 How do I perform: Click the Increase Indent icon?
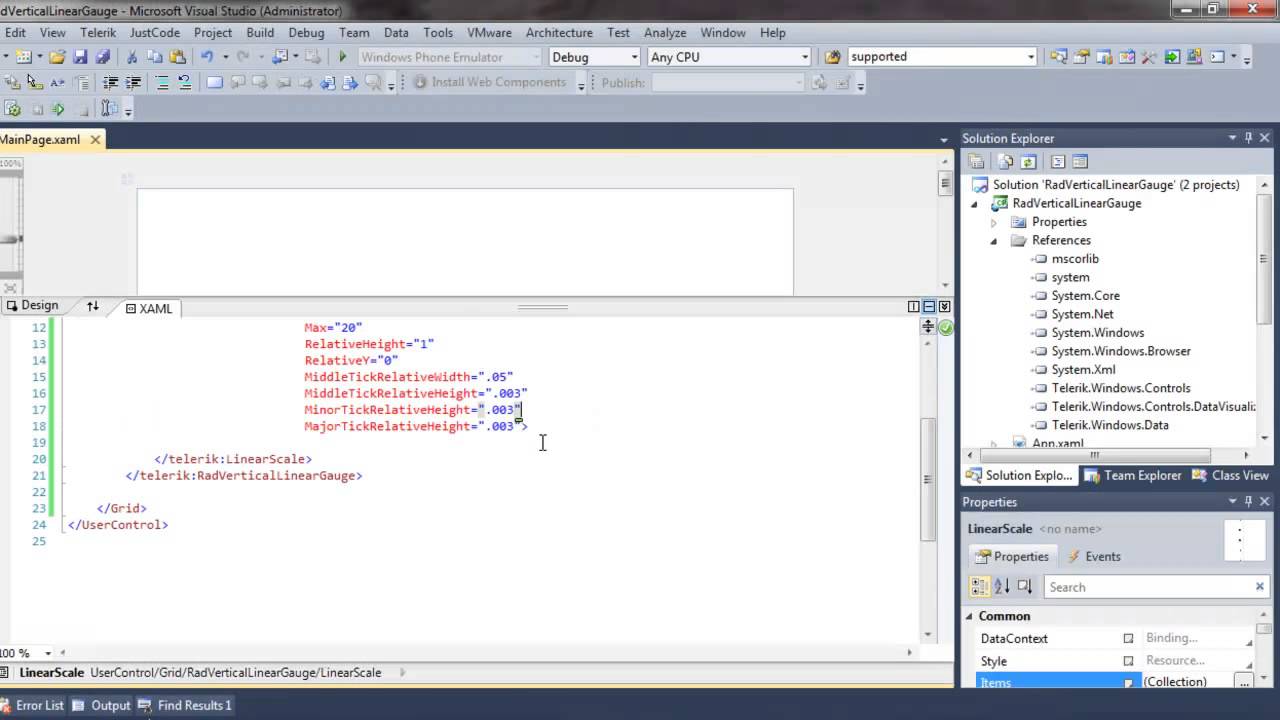click(x=133, y=82)
